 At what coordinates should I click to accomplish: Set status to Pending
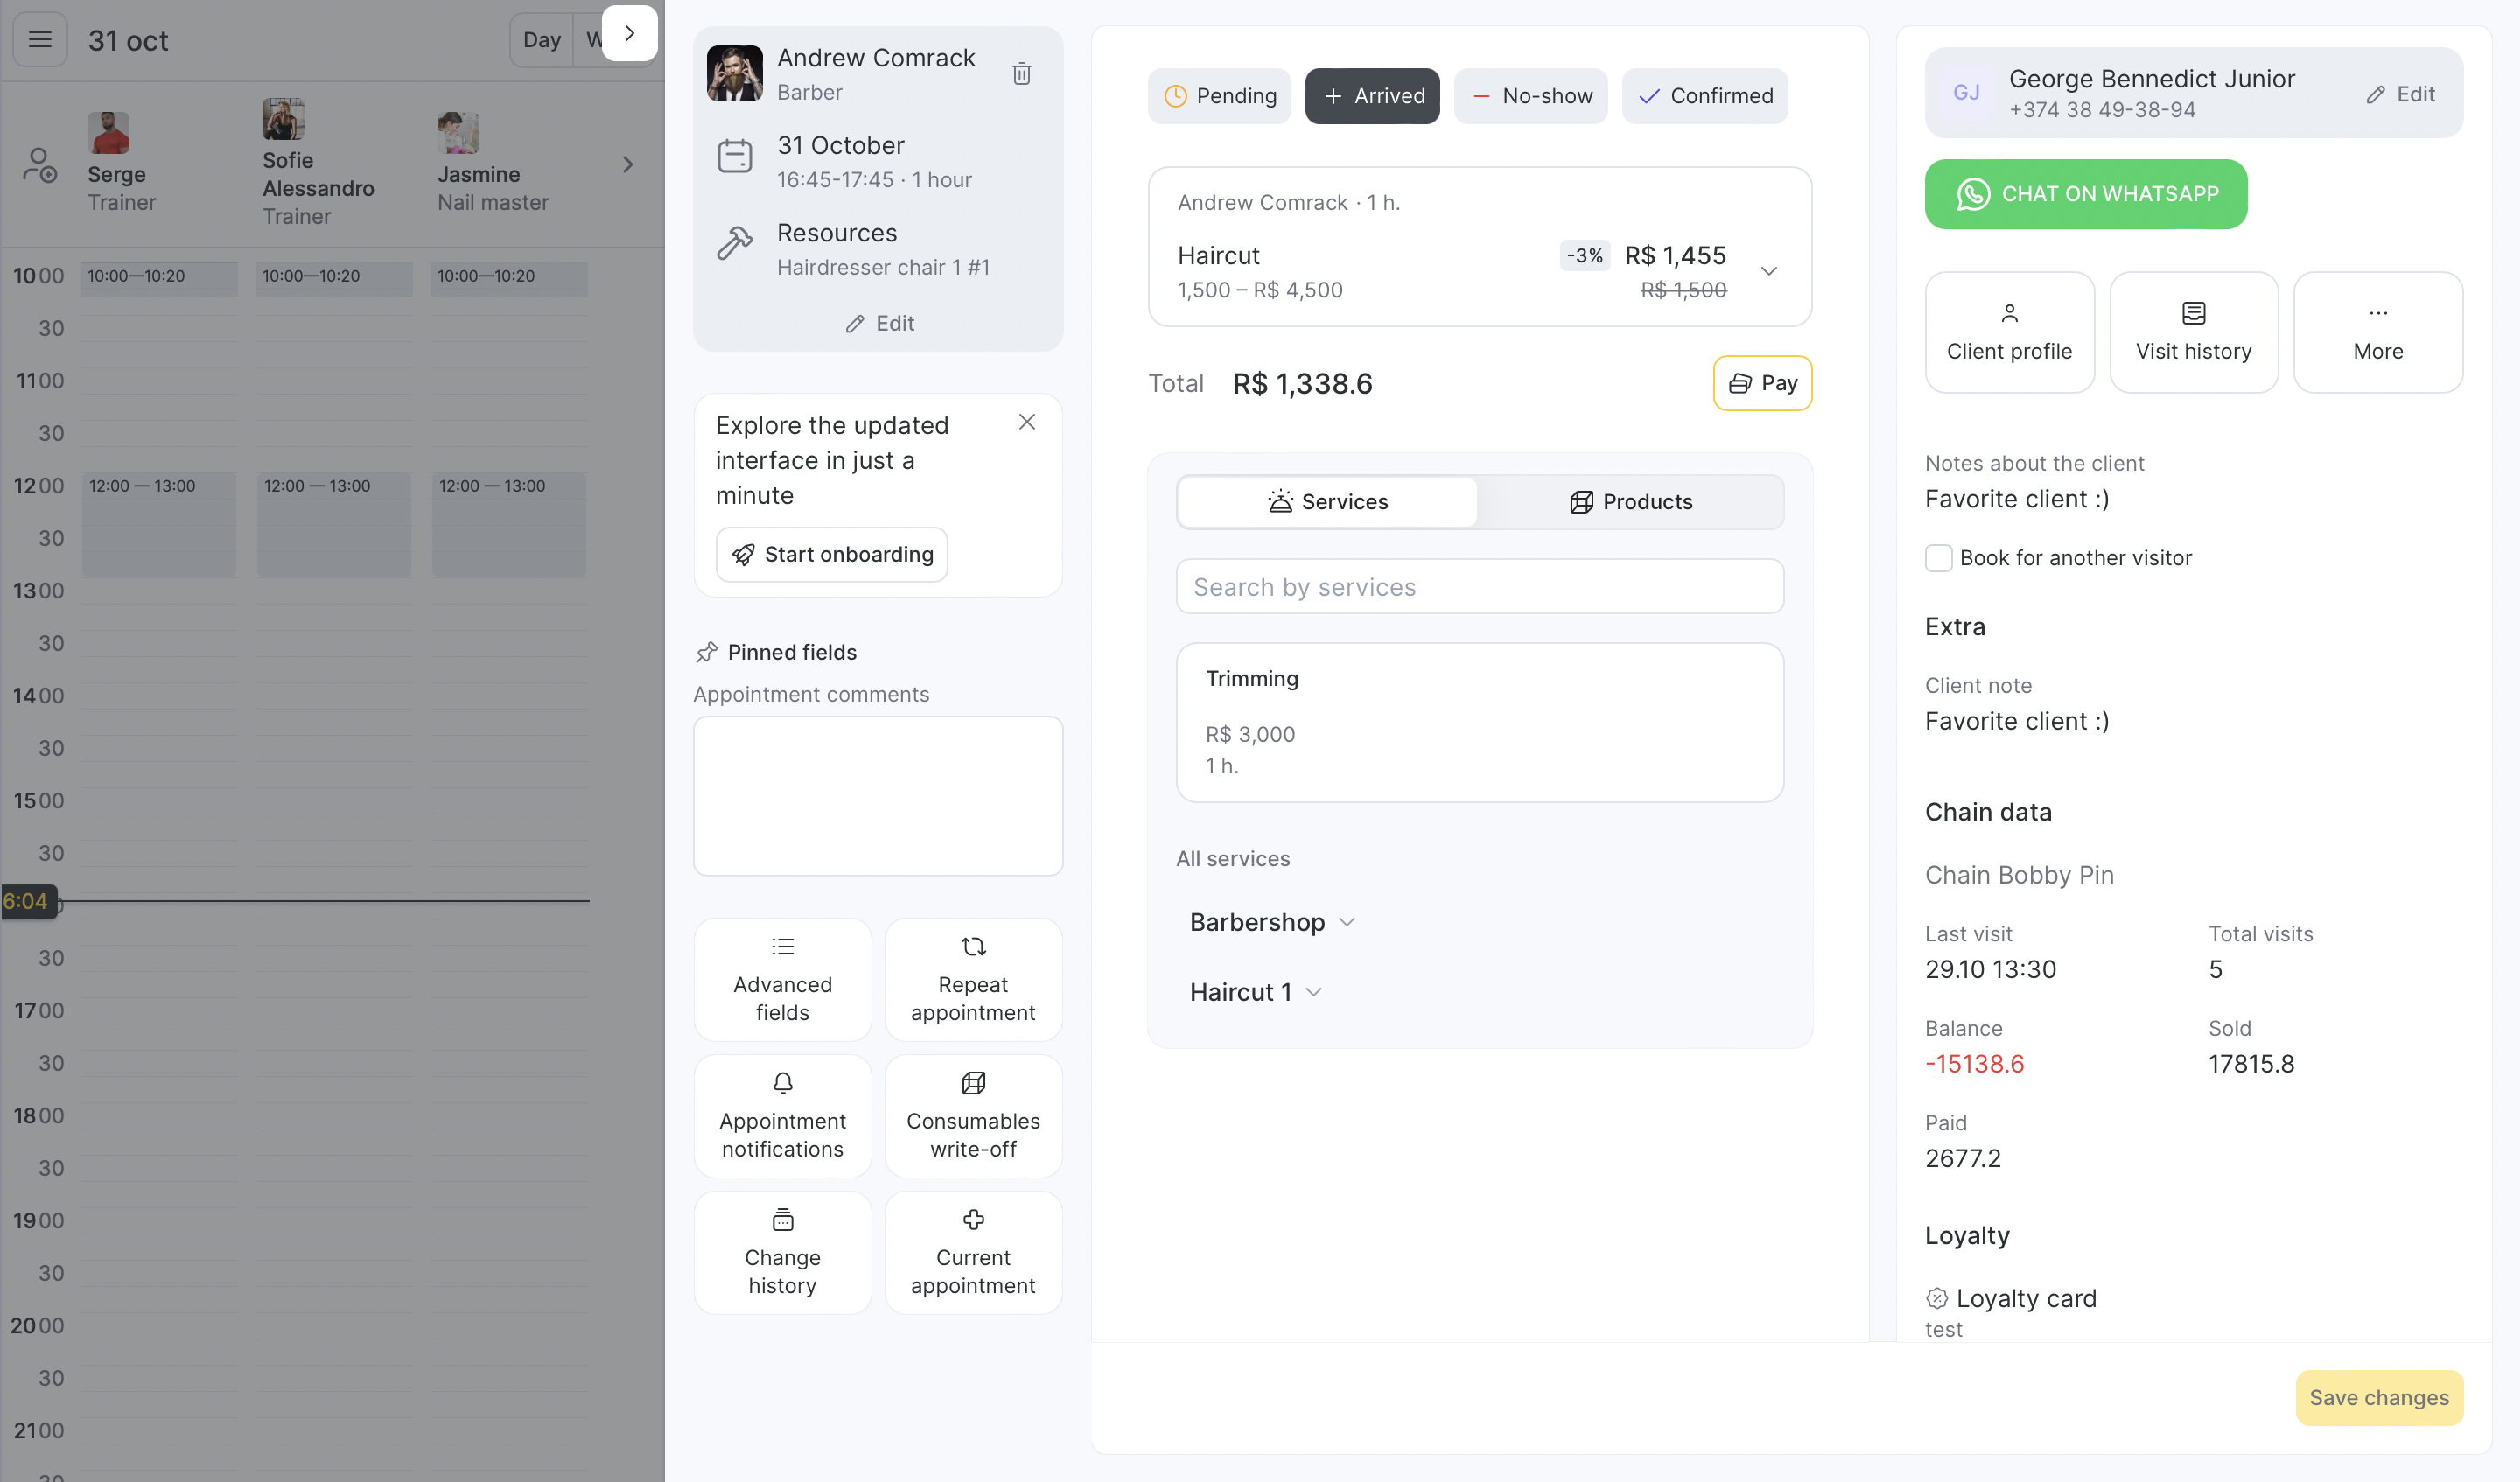pos(1219,96)
